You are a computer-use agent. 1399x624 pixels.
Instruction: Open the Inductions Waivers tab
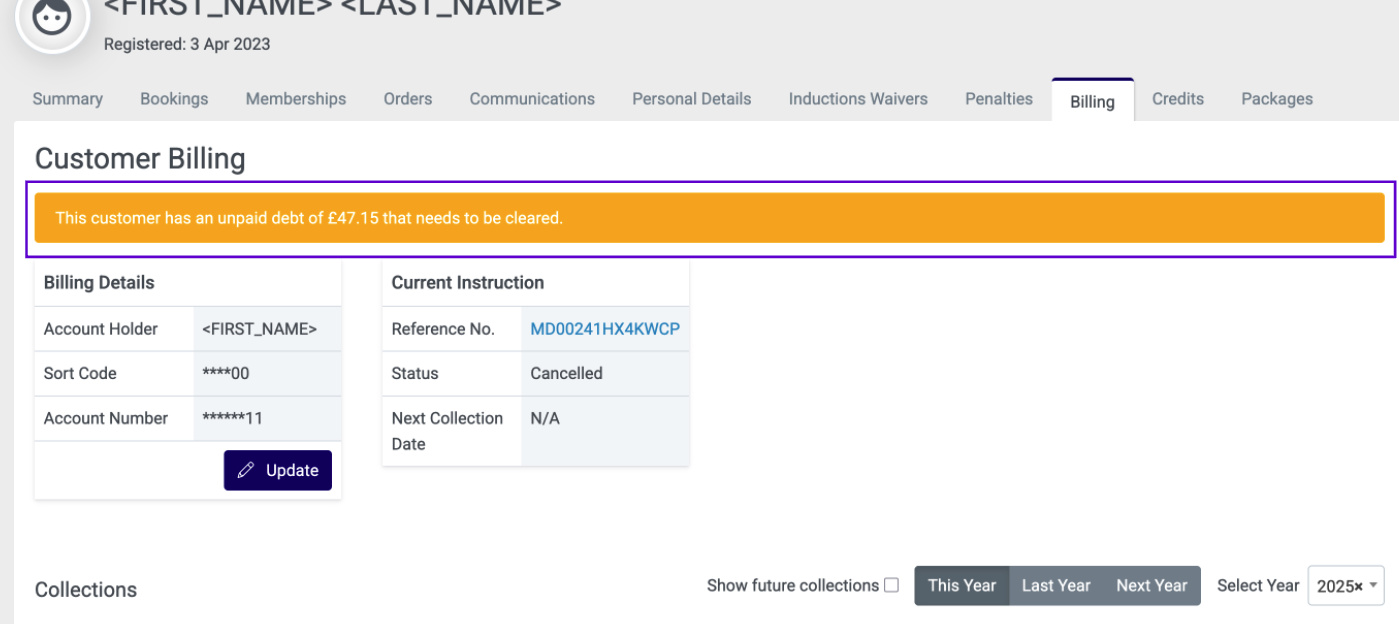[x=858, y=99]
